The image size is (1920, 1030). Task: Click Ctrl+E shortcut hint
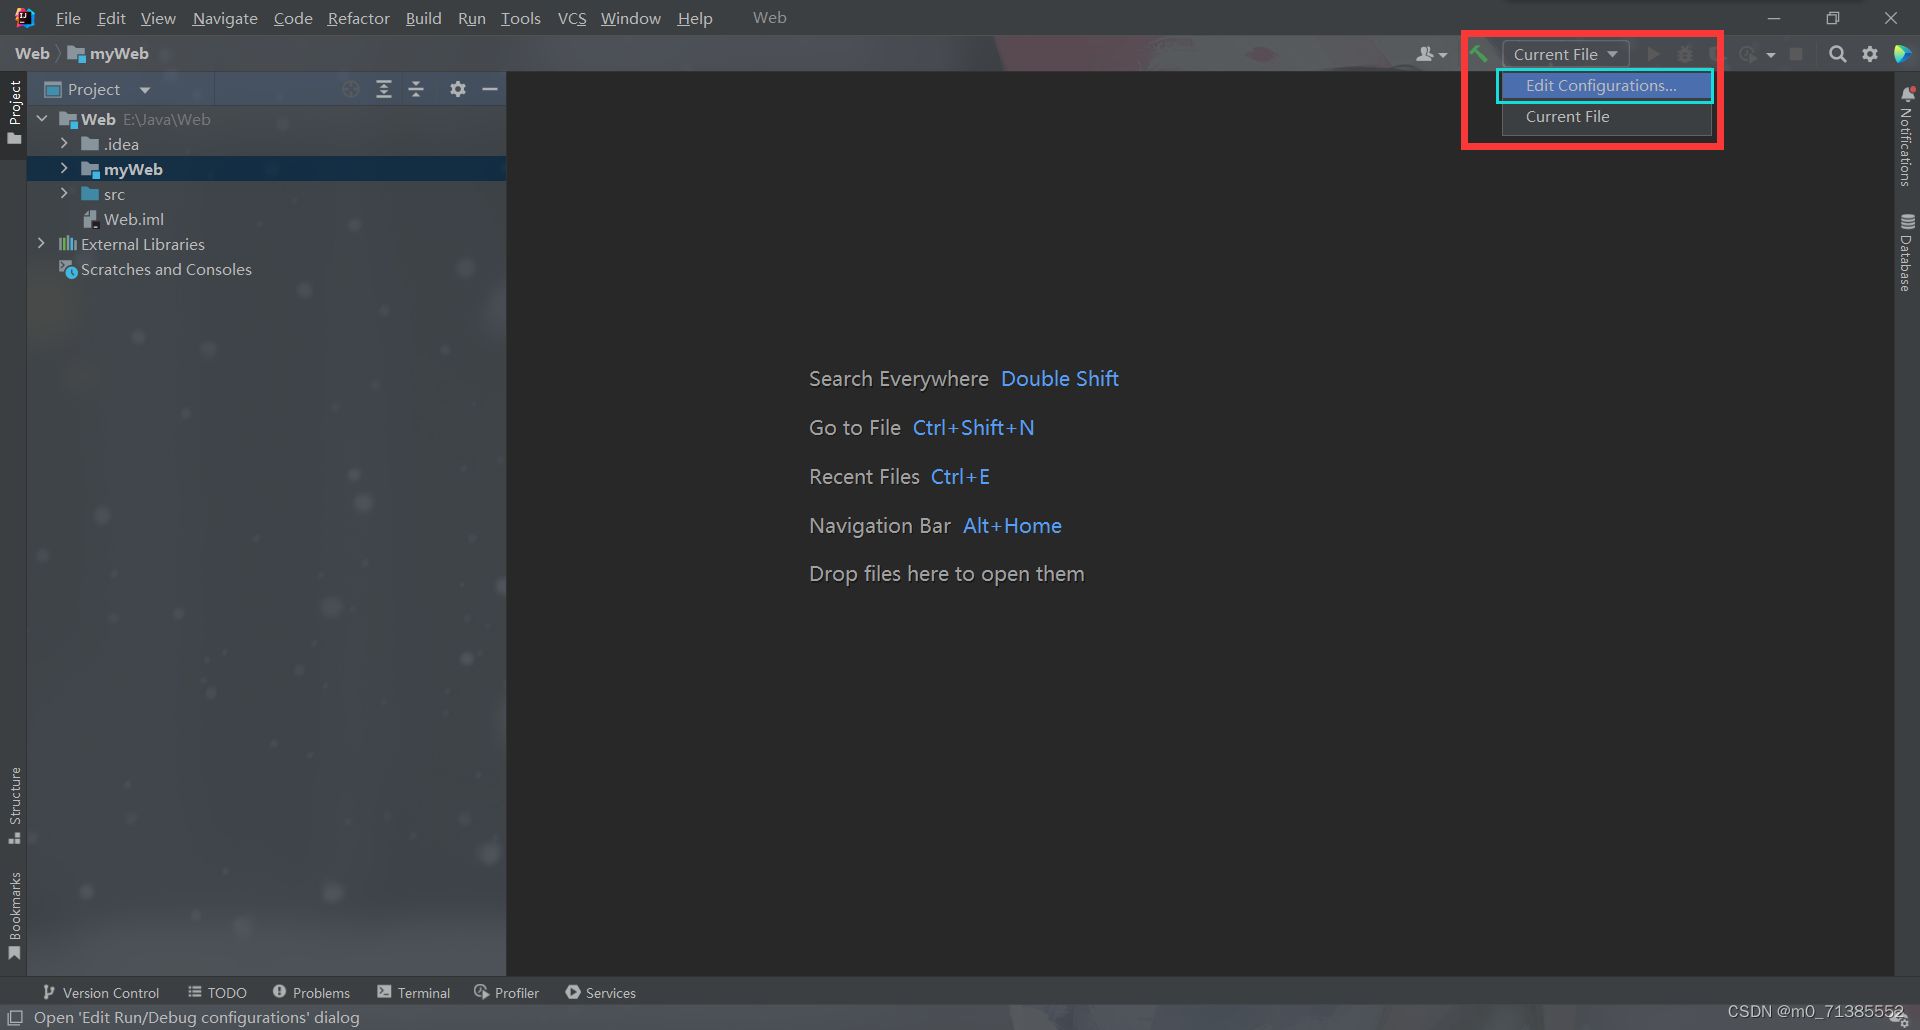coord(960,477)
